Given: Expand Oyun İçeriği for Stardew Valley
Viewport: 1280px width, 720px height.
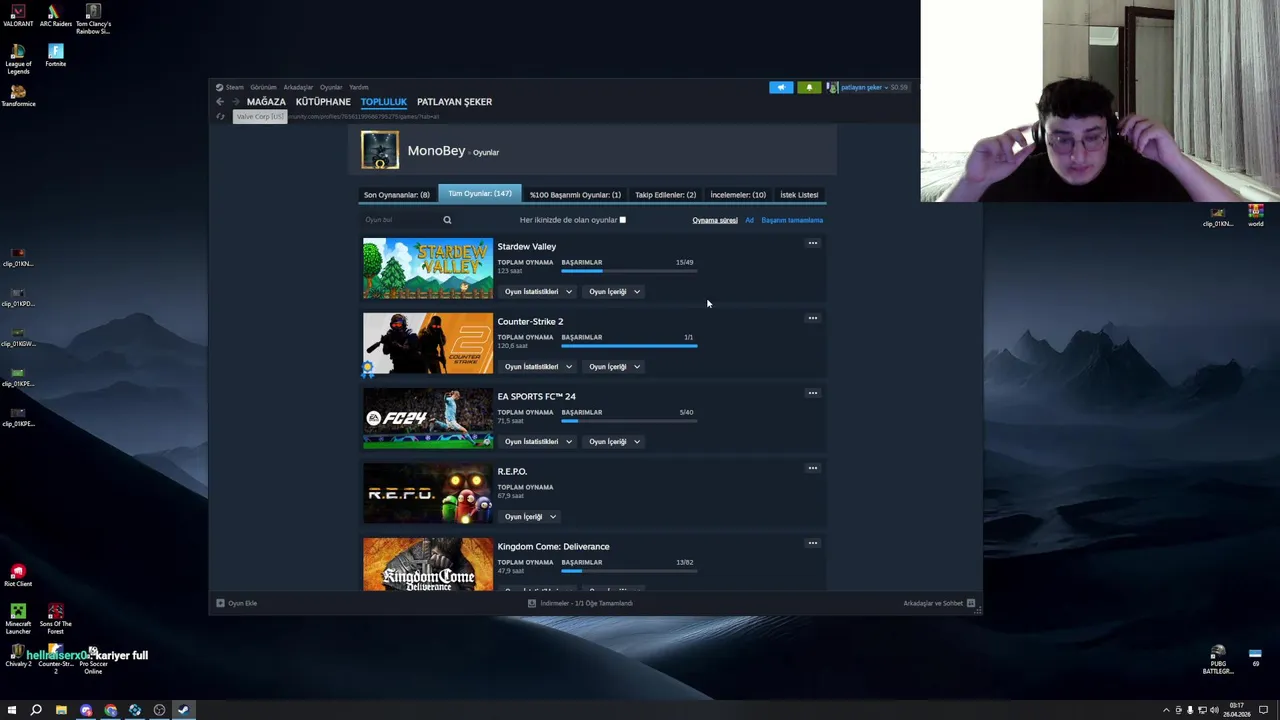Looking at the screenshot, I should click(614, 292).
